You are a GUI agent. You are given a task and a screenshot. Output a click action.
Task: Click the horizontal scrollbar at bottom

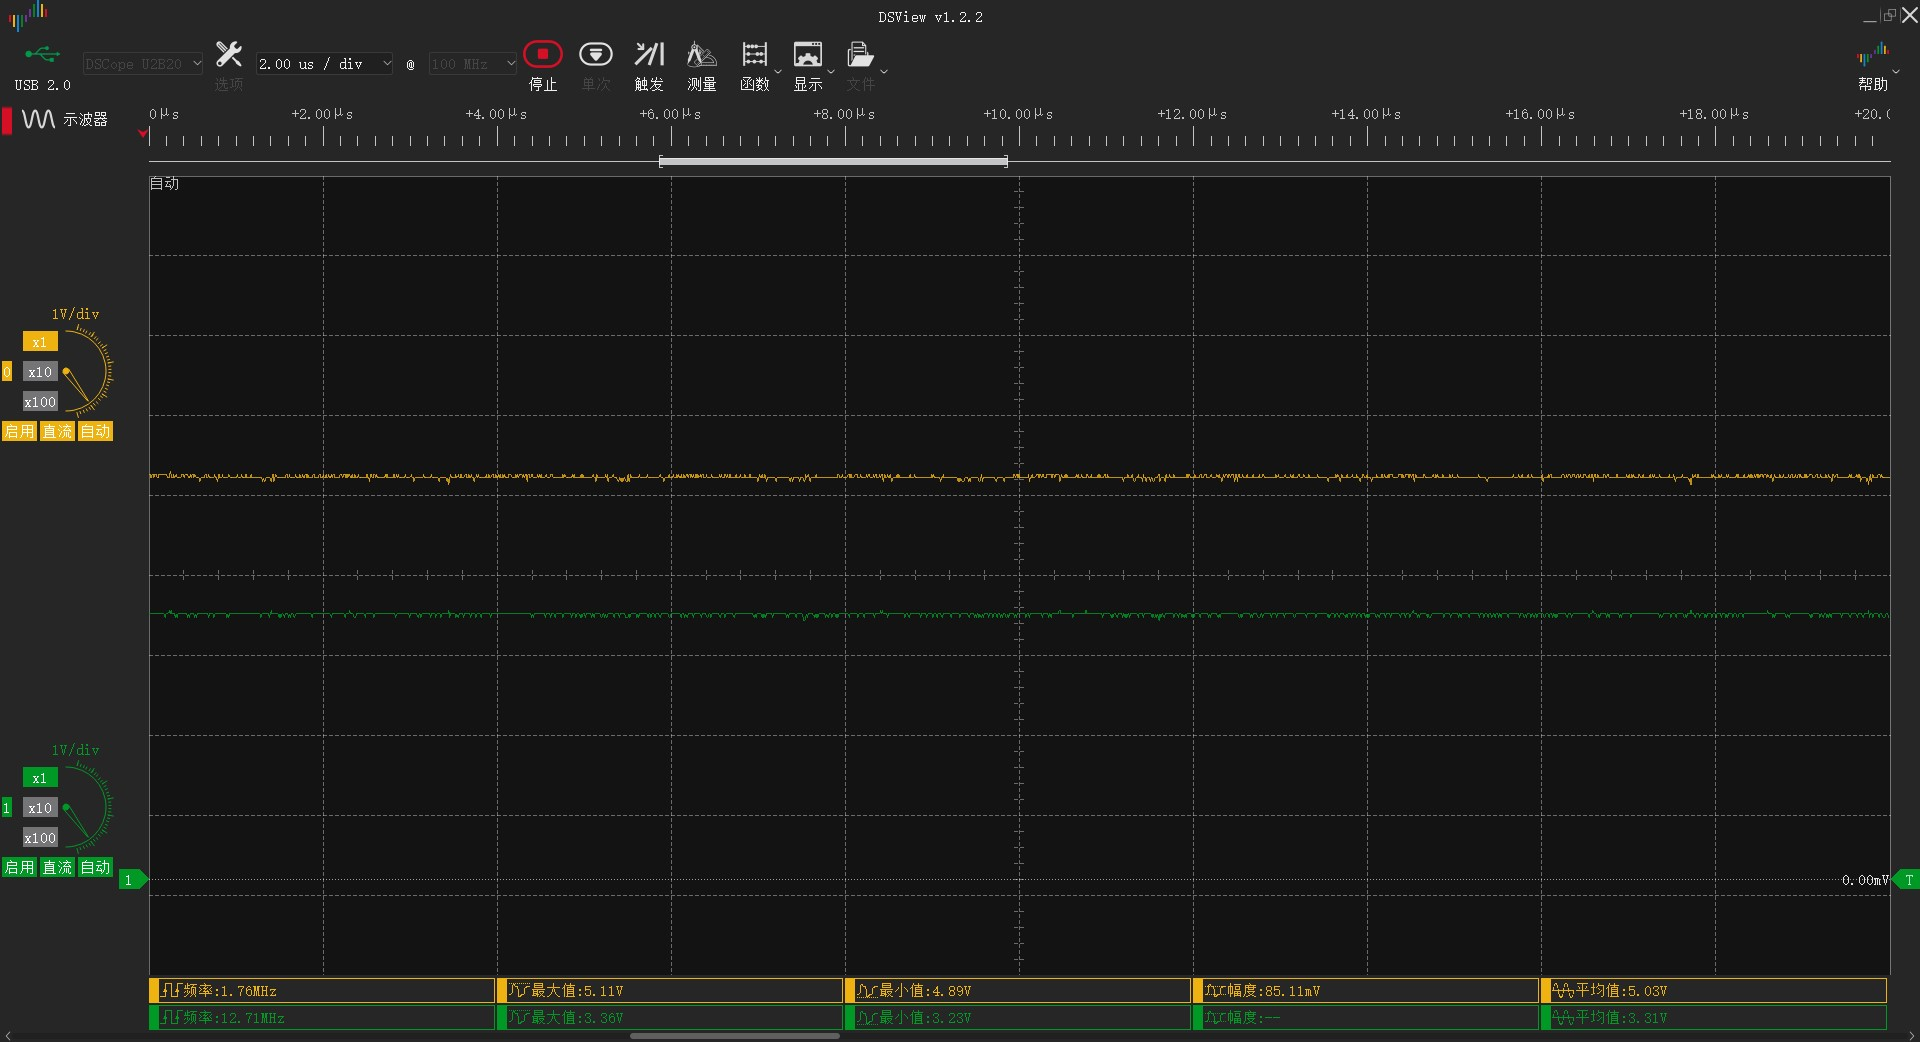click(x=735, y=1036)
